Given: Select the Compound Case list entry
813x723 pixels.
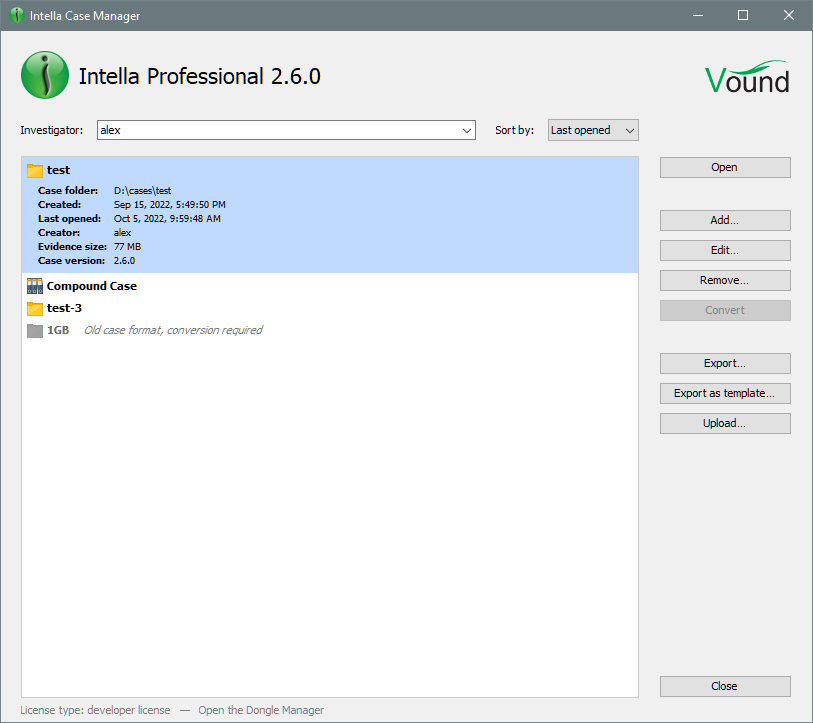Looking at the screenshot, I should 92,286.
